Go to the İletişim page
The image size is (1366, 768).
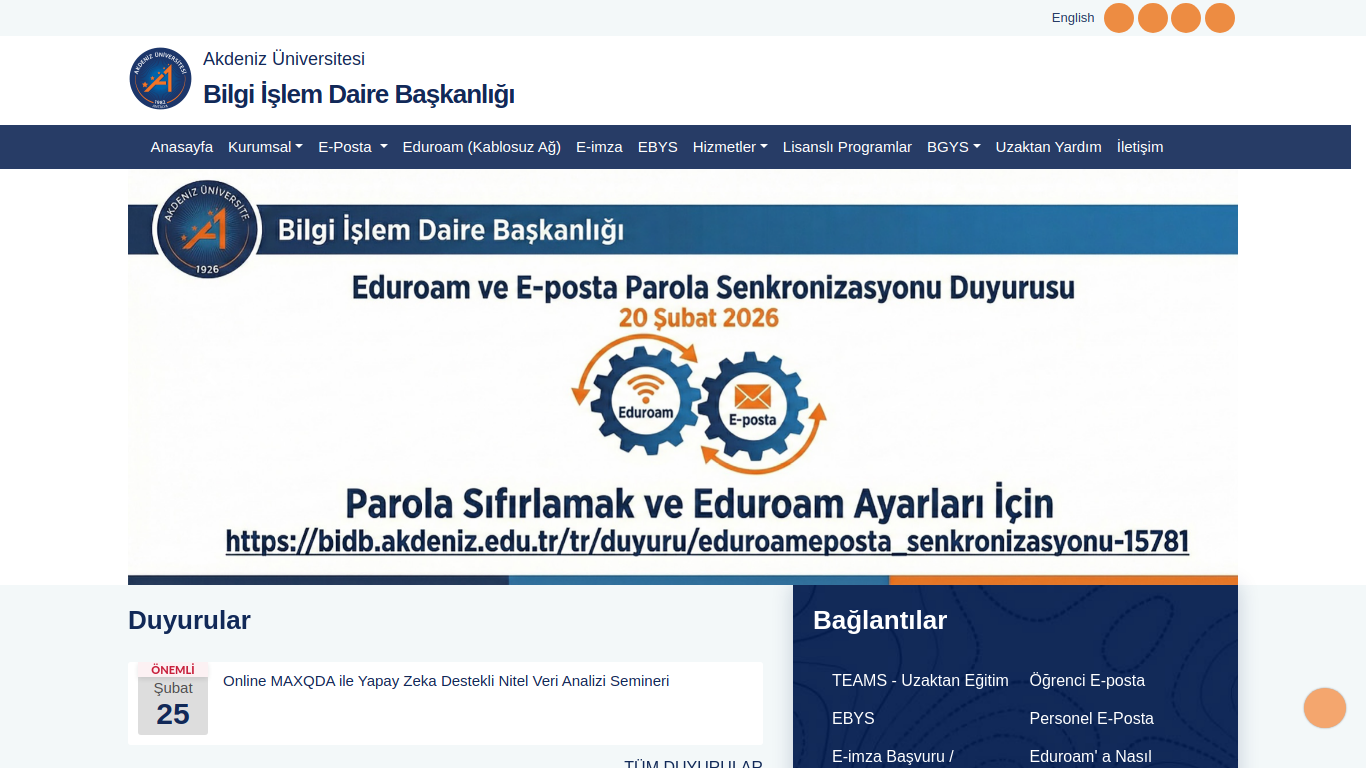click(x=1140, y=147)
